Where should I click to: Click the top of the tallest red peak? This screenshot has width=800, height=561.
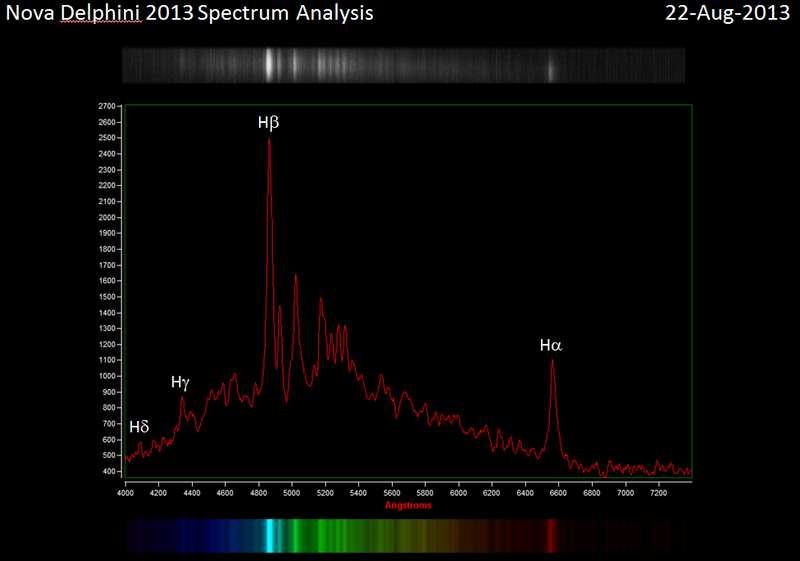click(x=269, y=140)
